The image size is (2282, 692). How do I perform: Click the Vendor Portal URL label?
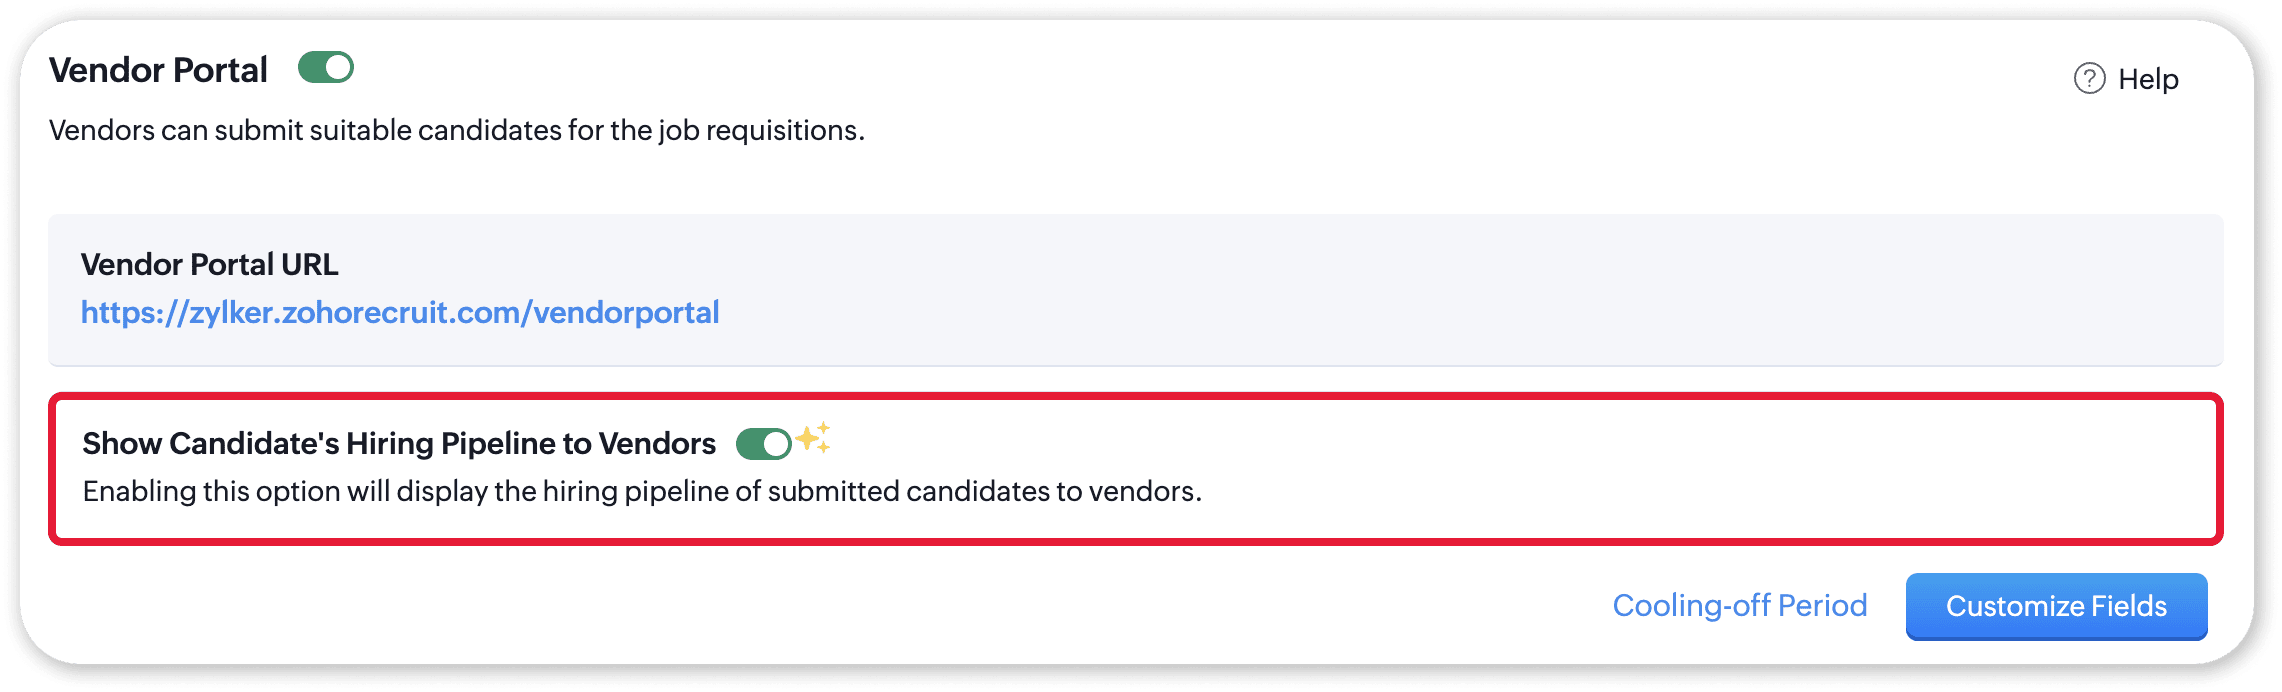[x=210, y=264]
